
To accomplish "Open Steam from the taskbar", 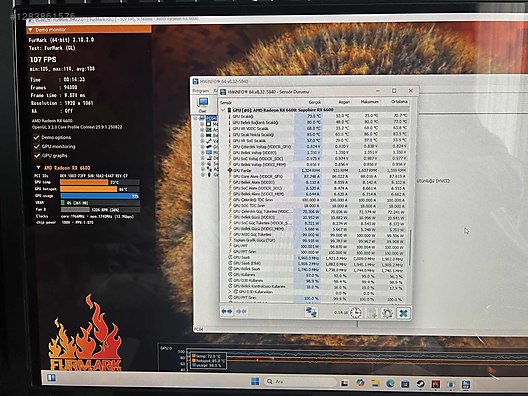I will click(x=420, y=384).
